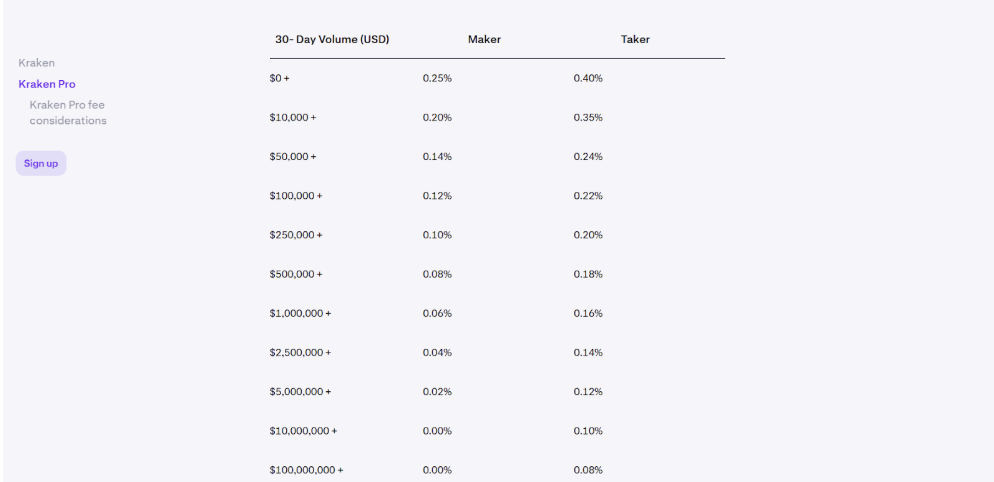
Task: Click the $10,000+ volume tier
Action: point(292,118)
